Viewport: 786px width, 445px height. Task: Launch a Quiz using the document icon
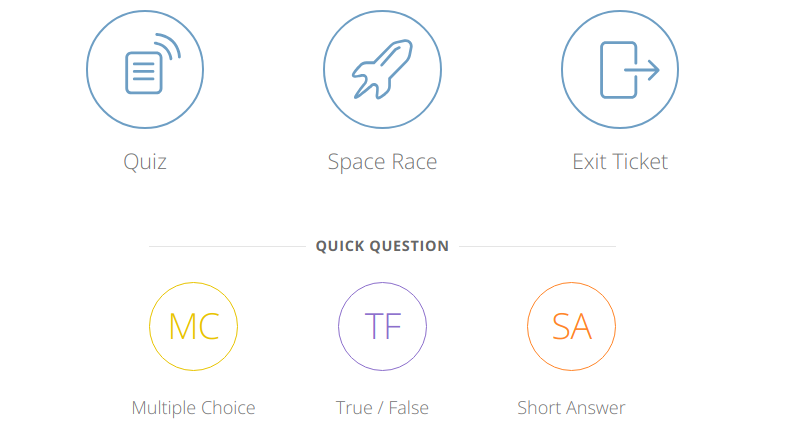click(145, 69)
